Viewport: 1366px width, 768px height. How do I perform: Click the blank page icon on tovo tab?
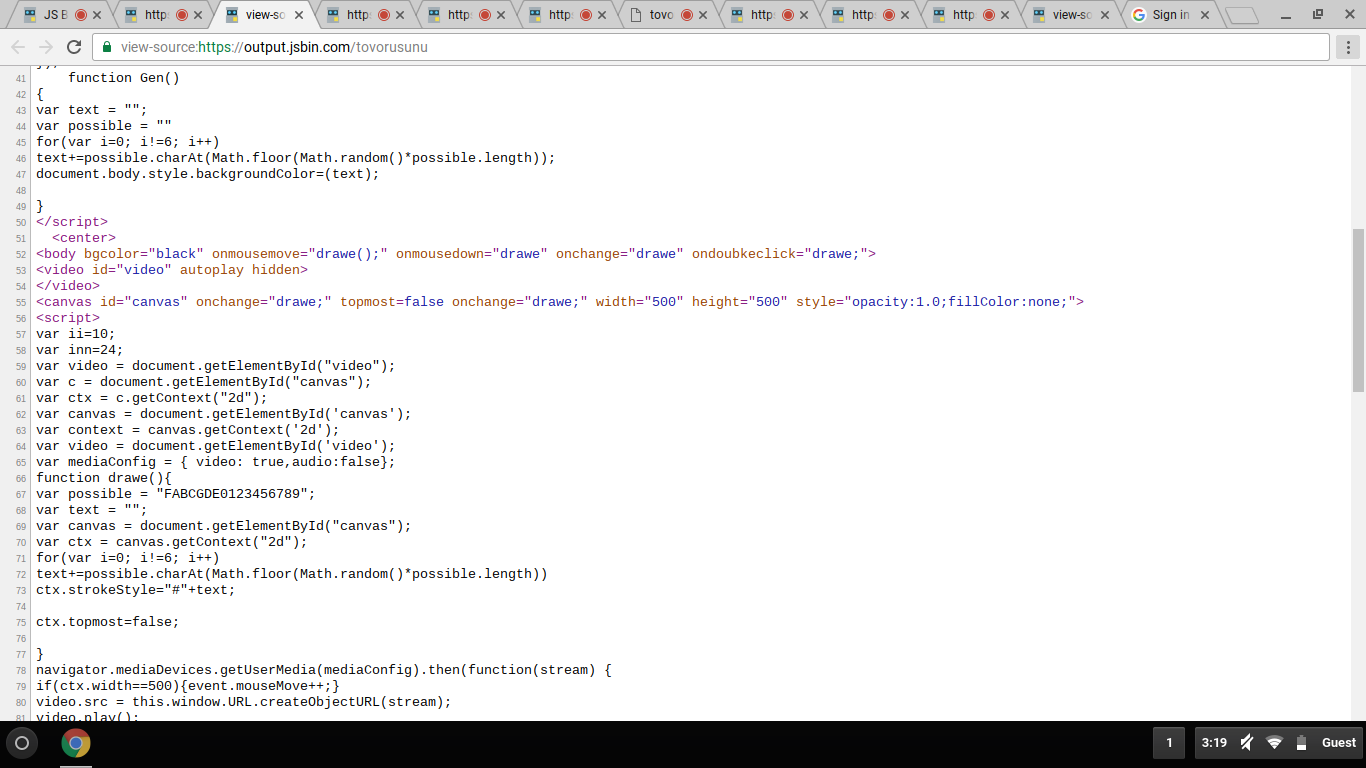point(634,15)
